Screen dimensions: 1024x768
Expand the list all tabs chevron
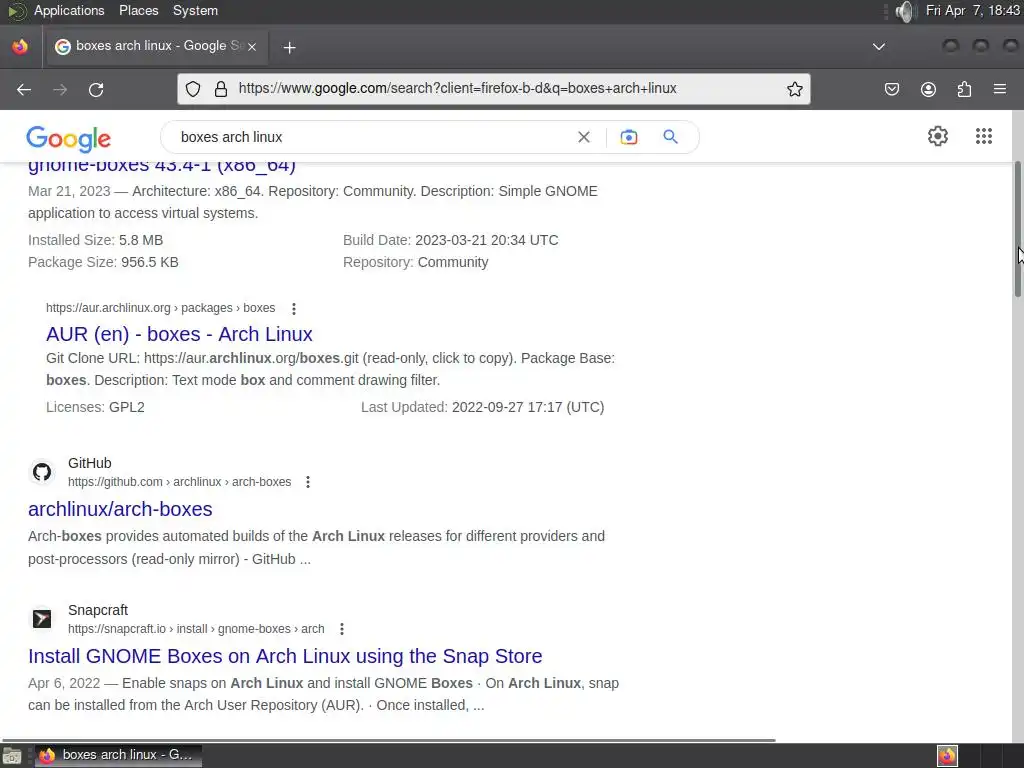(879, 46)
